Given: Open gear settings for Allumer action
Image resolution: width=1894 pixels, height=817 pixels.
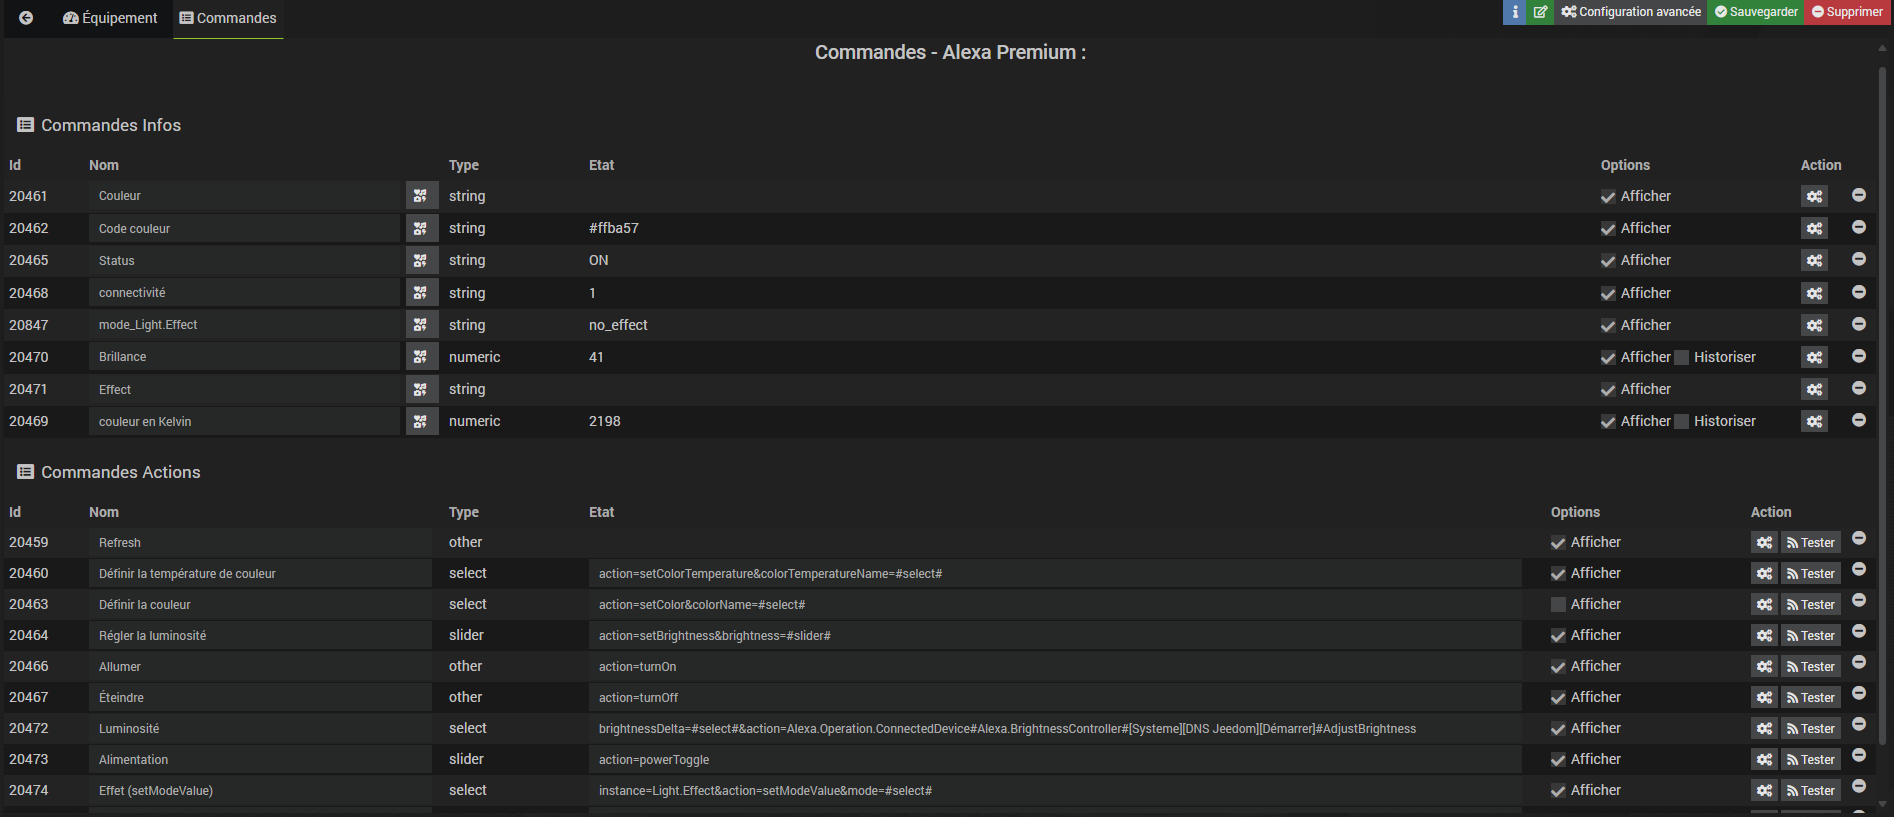Looking at the screenshot, I should click(1764, 667).
